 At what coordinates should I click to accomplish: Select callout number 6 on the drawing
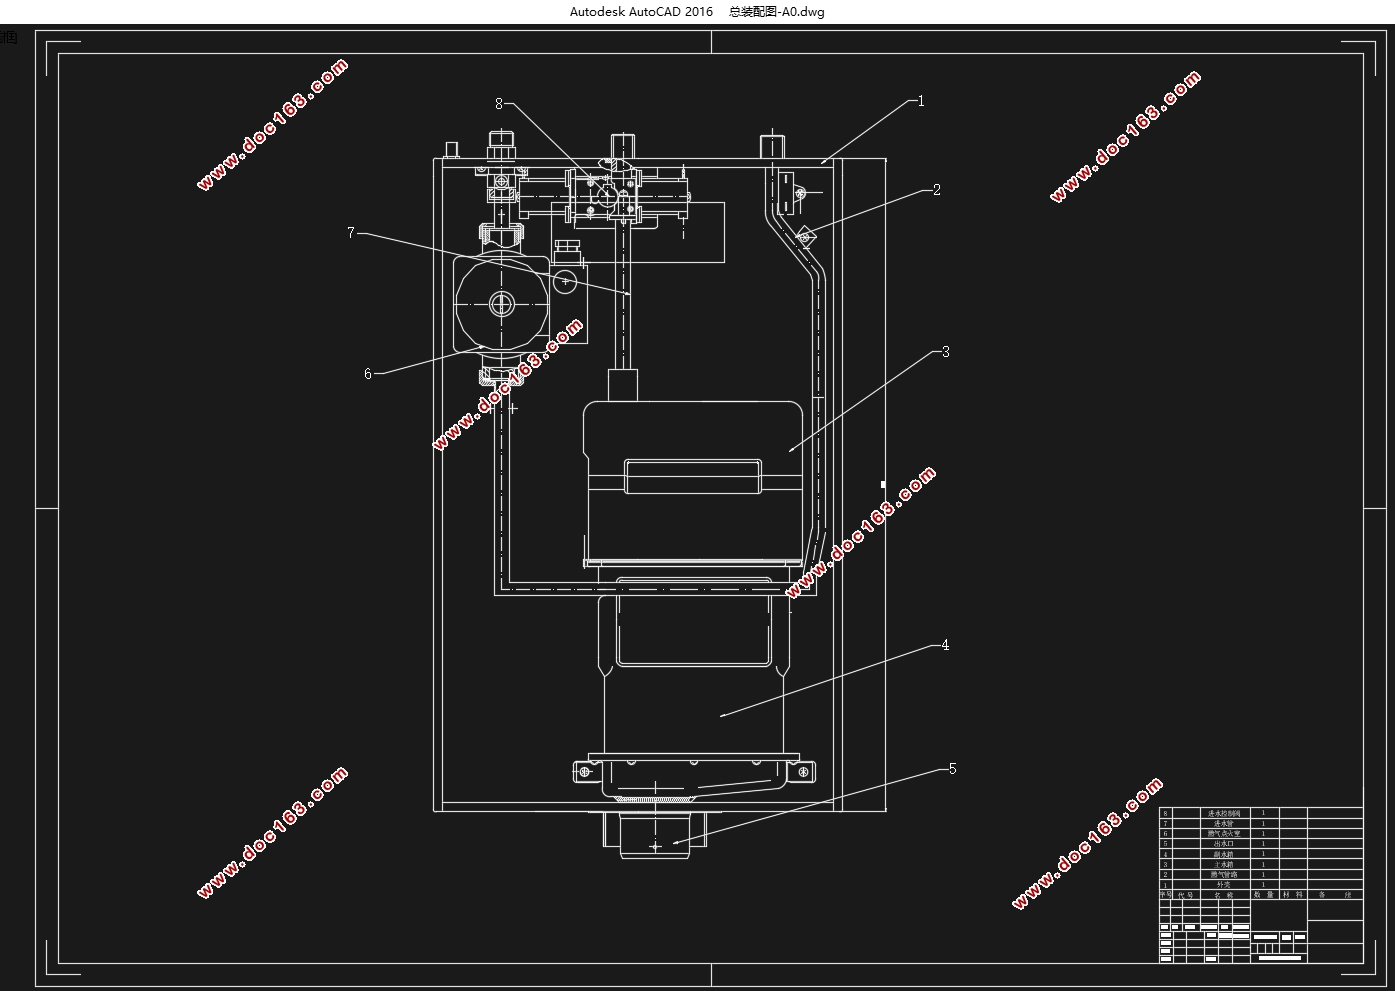click(x=368, y=374)
